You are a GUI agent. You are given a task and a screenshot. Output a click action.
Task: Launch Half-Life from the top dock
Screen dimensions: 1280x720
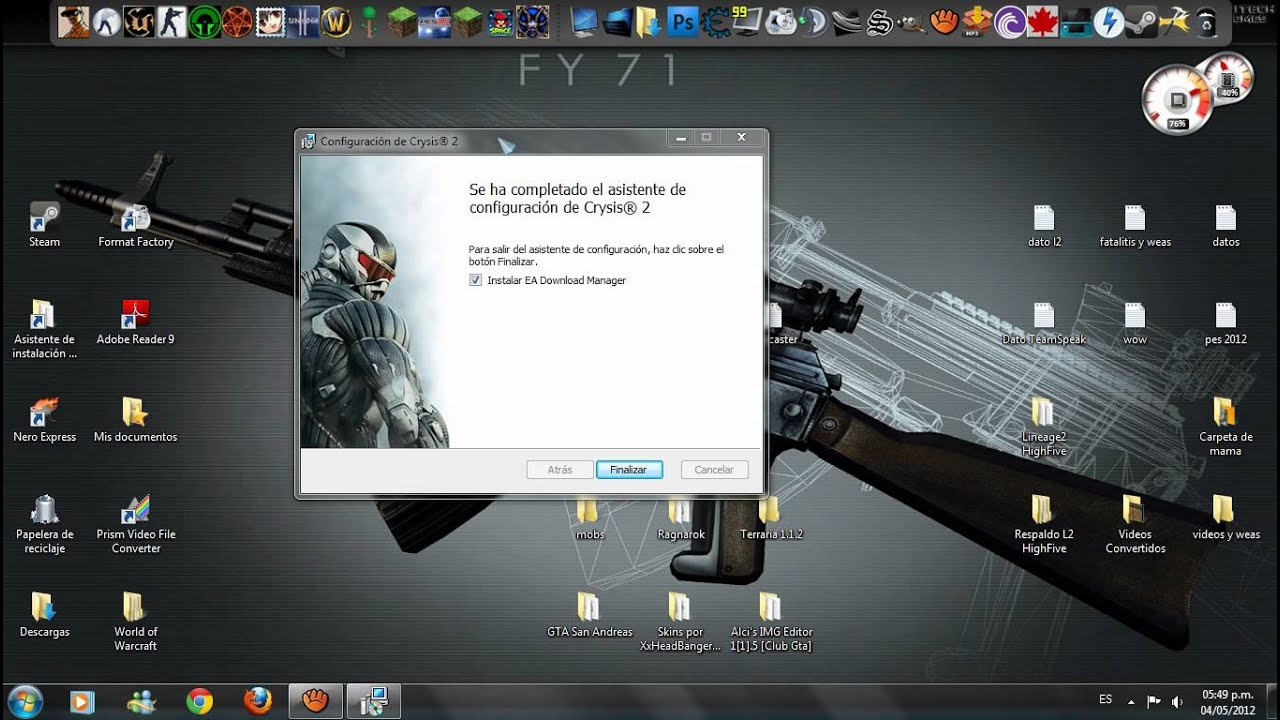pos(107,22)
